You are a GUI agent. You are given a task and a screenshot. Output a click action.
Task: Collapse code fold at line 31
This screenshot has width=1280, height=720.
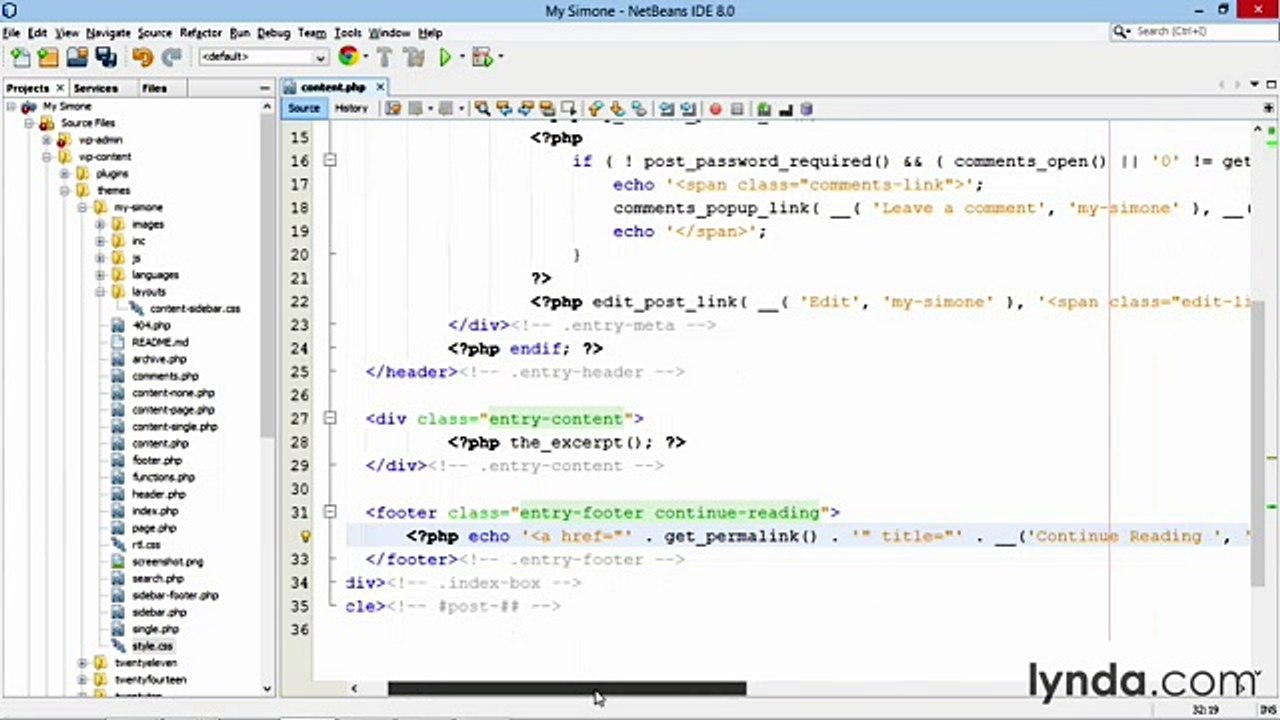point(330,512)
